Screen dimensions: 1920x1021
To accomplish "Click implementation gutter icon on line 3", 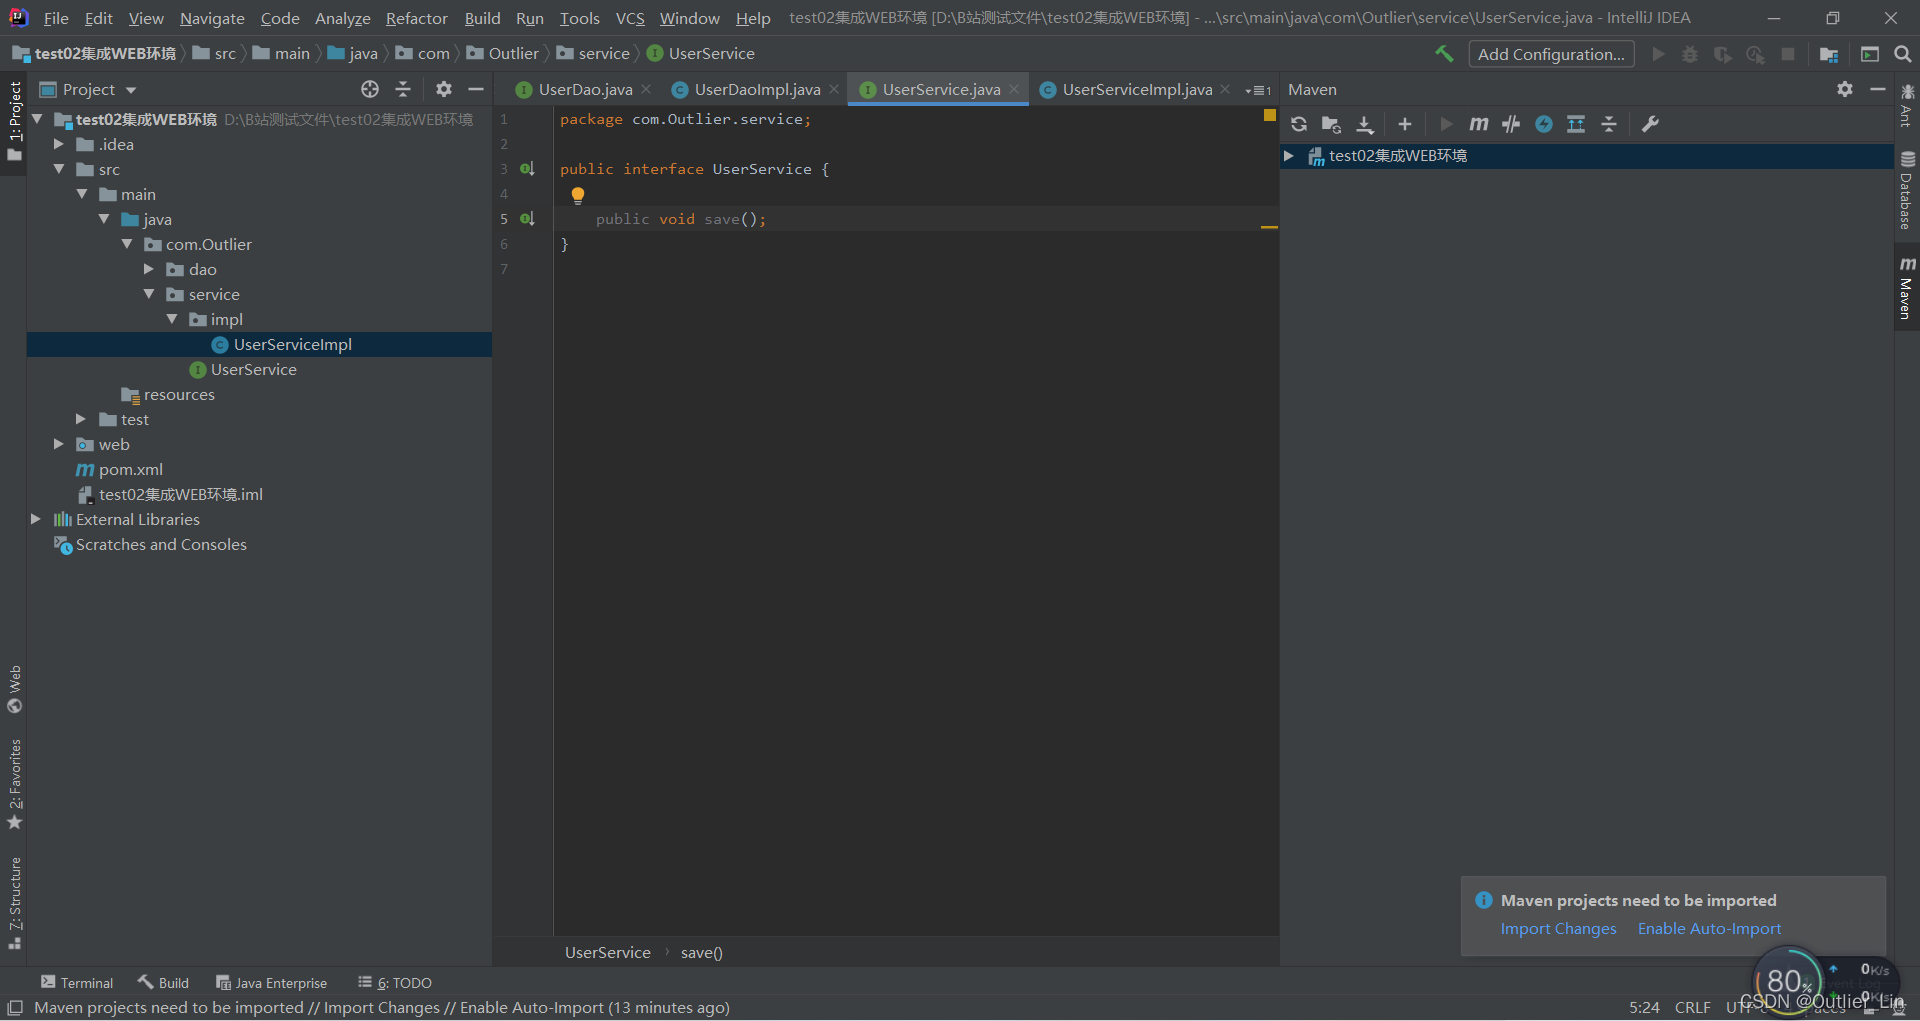I will (527, 169).
